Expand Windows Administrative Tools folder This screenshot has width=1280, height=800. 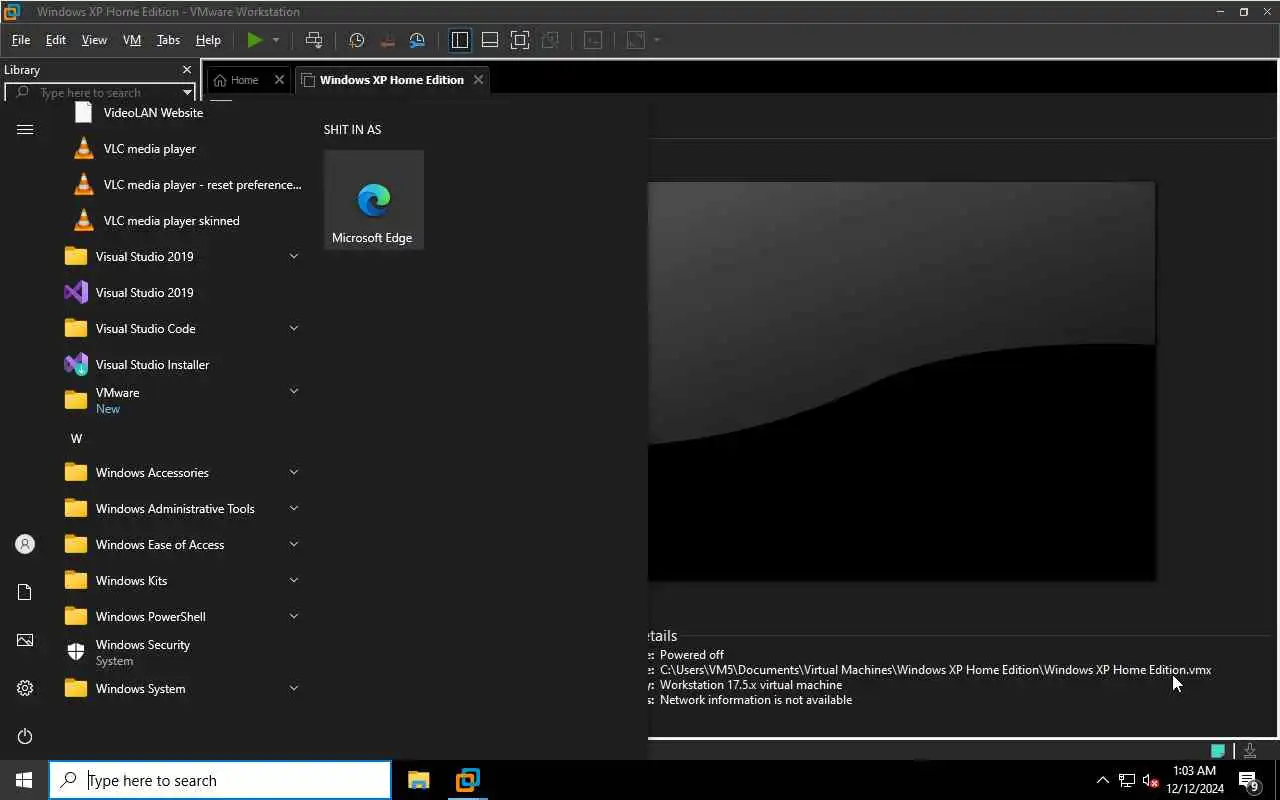coord(180,508)
